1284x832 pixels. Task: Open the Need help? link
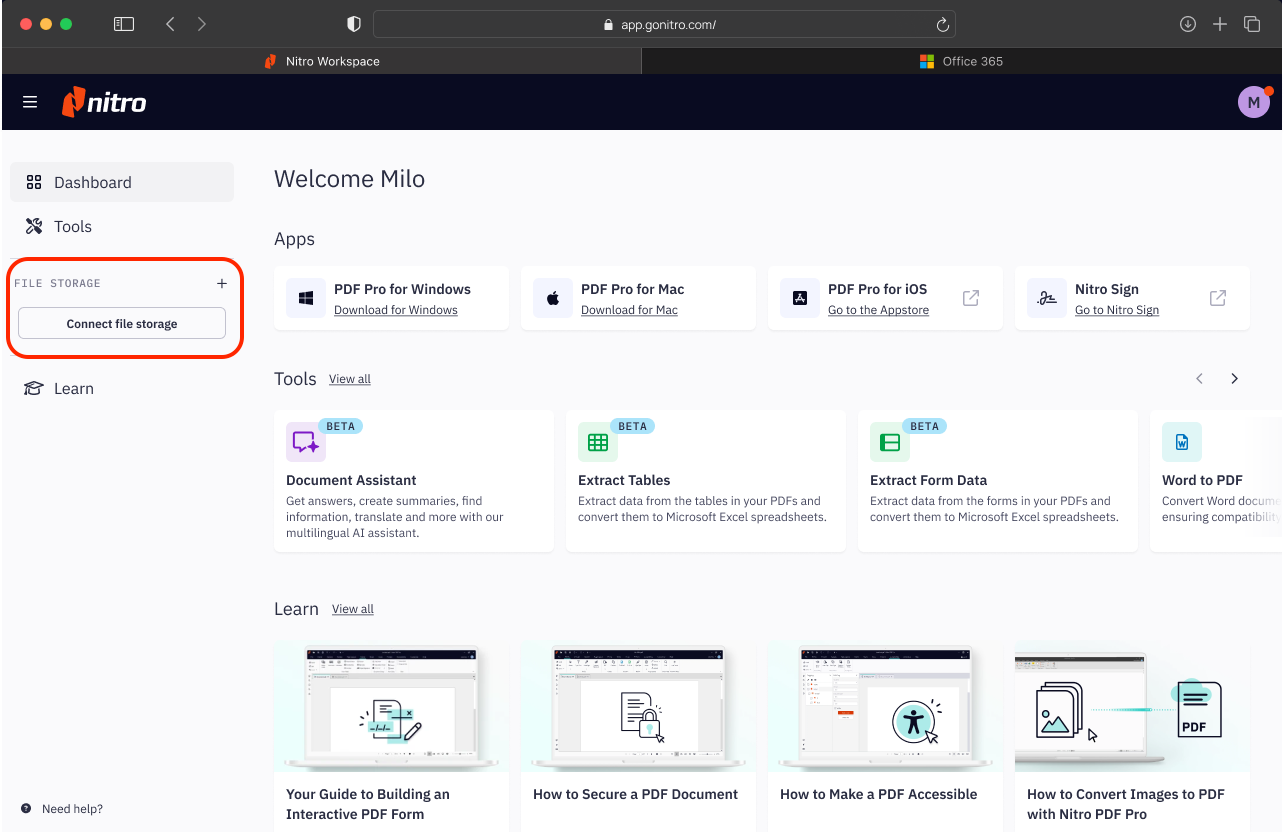point(72,809)
